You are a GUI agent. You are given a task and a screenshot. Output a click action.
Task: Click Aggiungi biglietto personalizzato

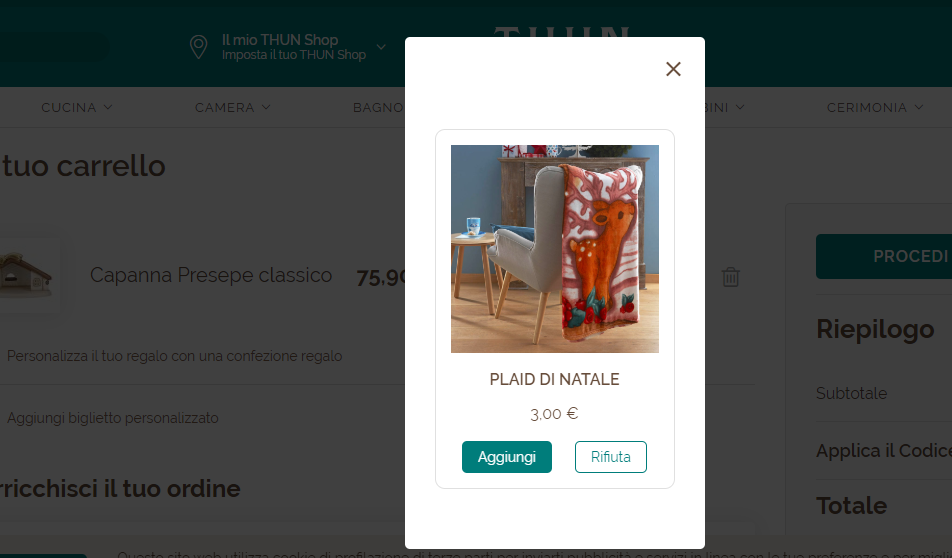coord(113,418)
